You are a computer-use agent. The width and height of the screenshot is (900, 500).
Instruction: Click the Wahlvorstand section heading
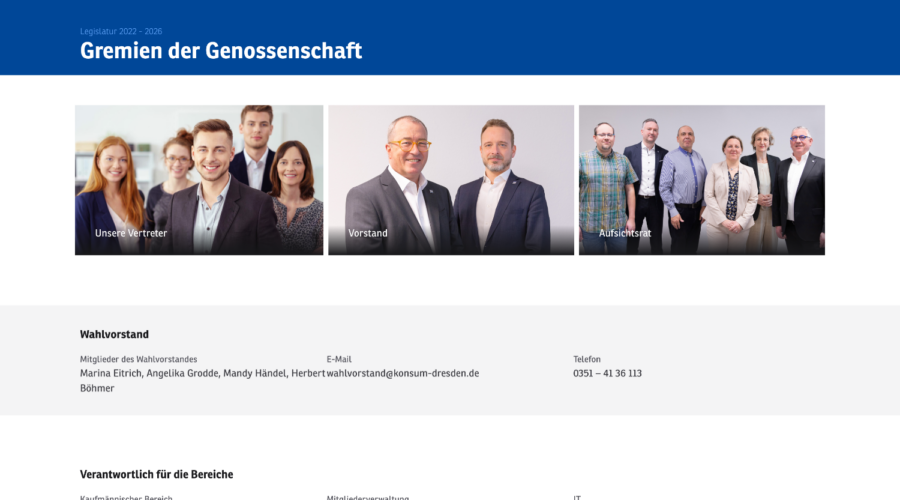[x=114, y=334]
